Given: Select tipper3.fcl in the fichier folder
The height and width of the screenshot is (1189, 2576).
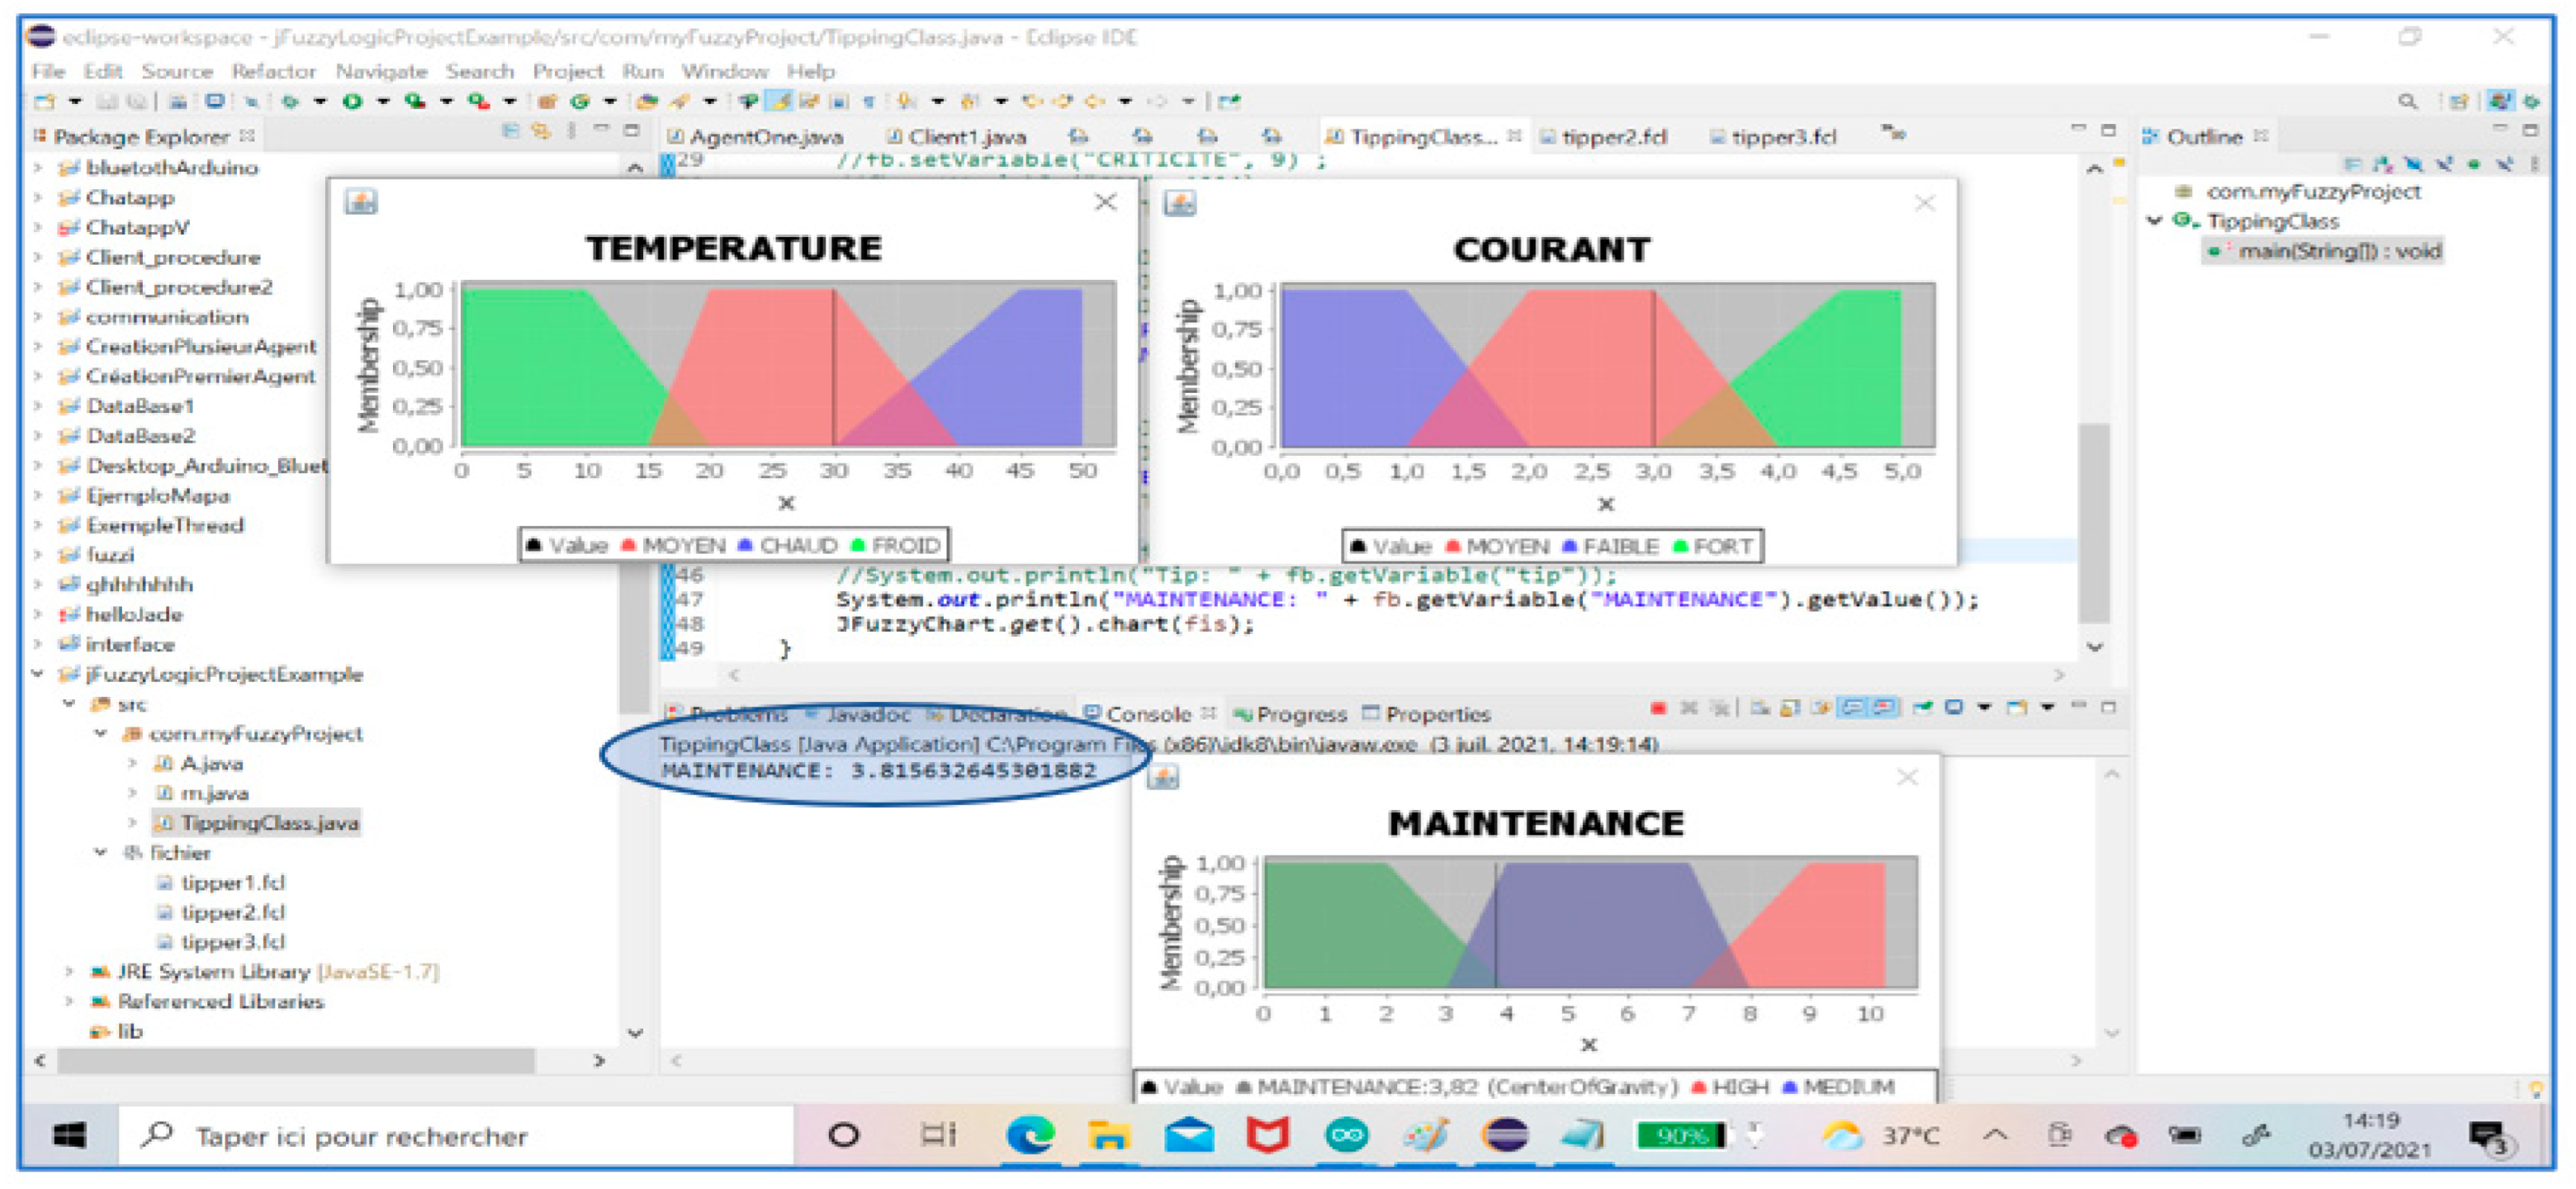Looking at the screenshot, I should pos(232,942).
